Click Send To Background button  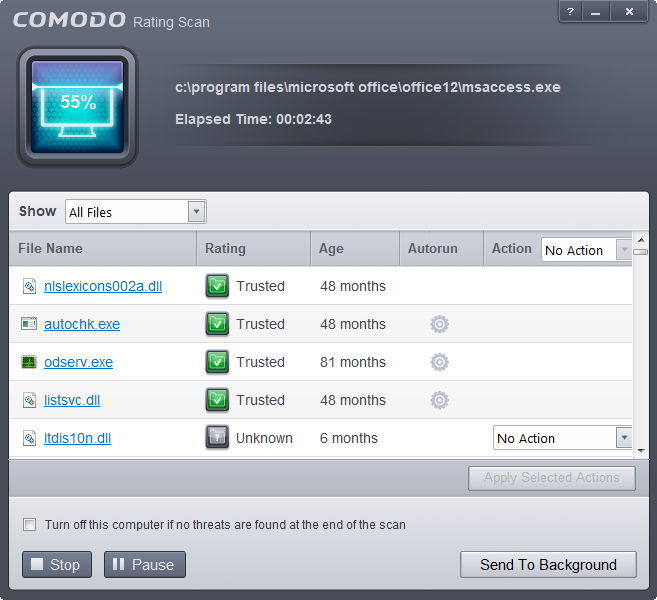(548, 564)
